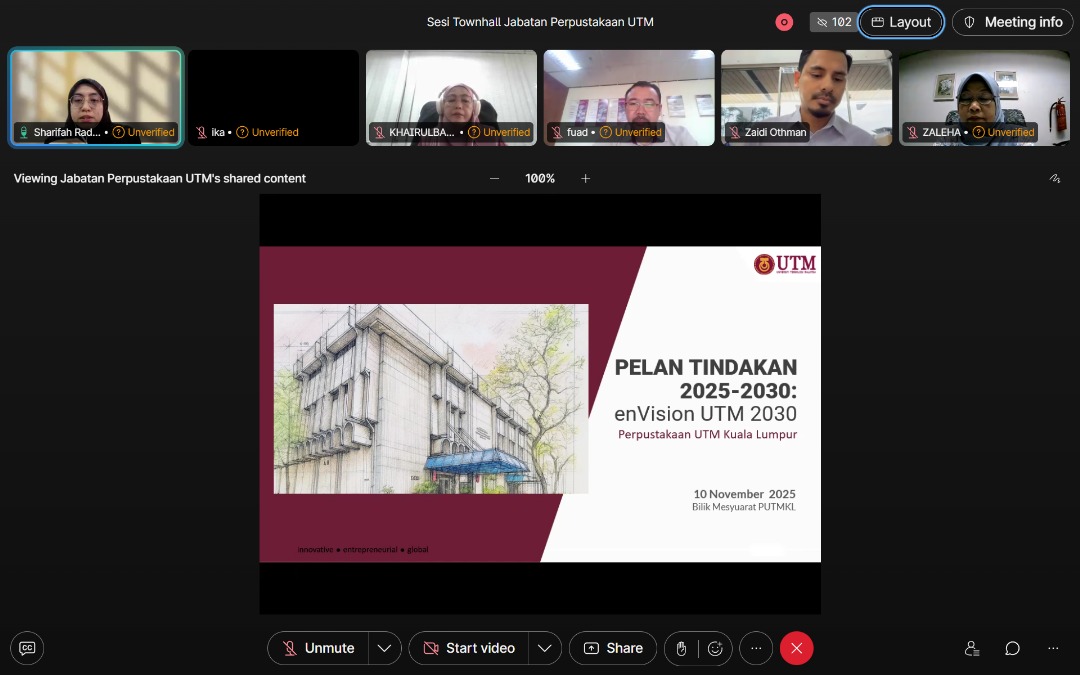Click the recording indicator icon
Image resolution: width=1080 pixels, height=675 pixels.
[784, 22]
